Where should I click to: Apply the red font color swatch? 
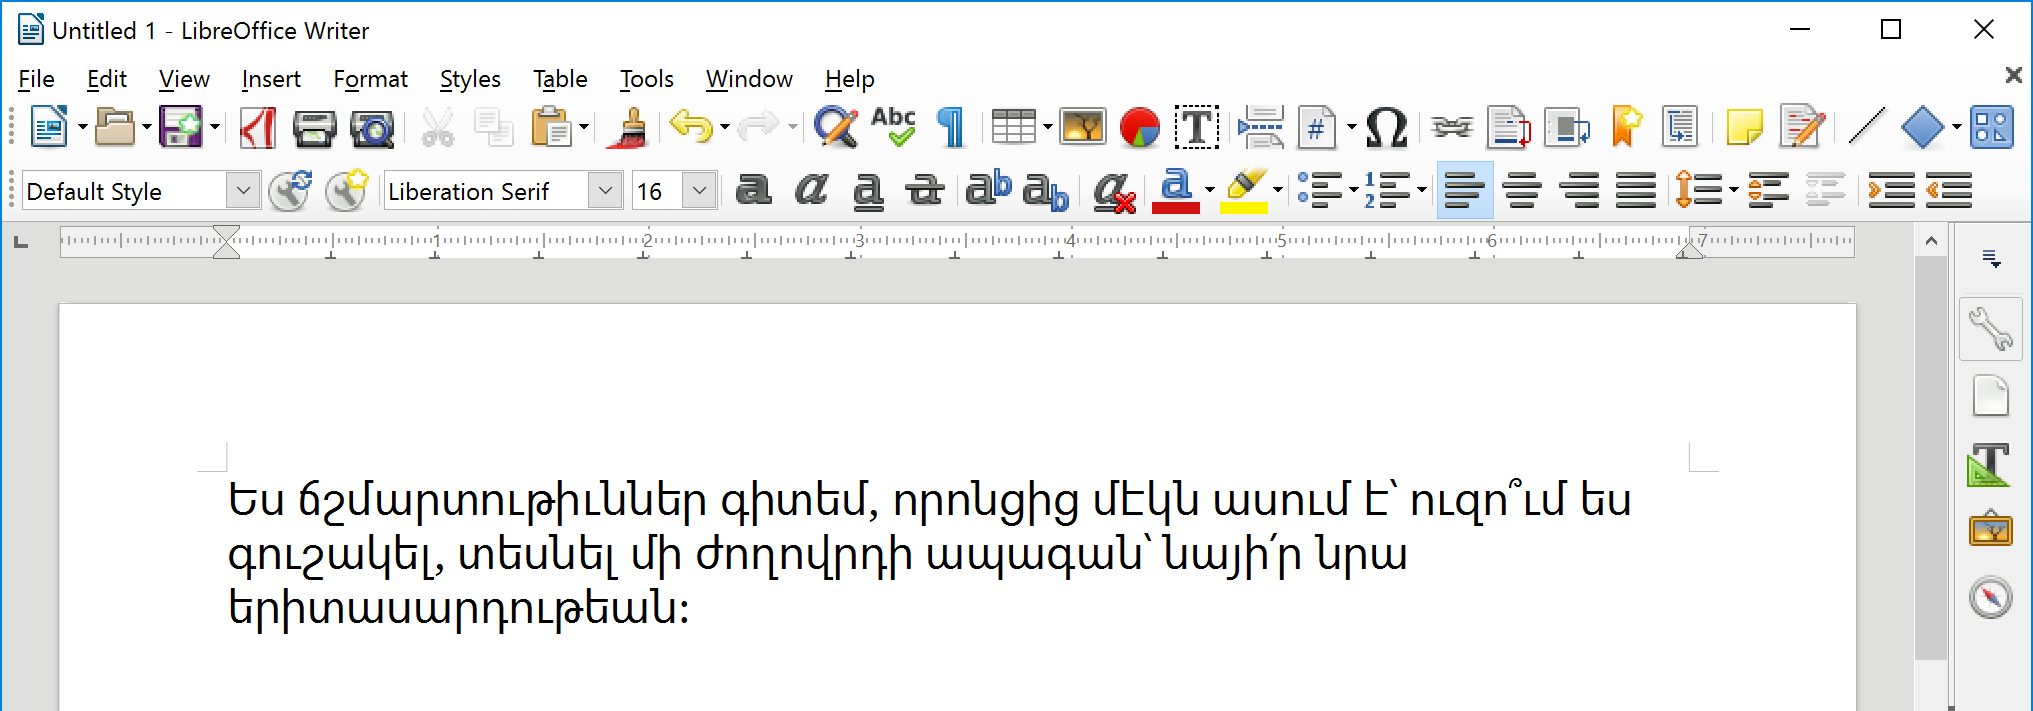tap(1176, 190)
